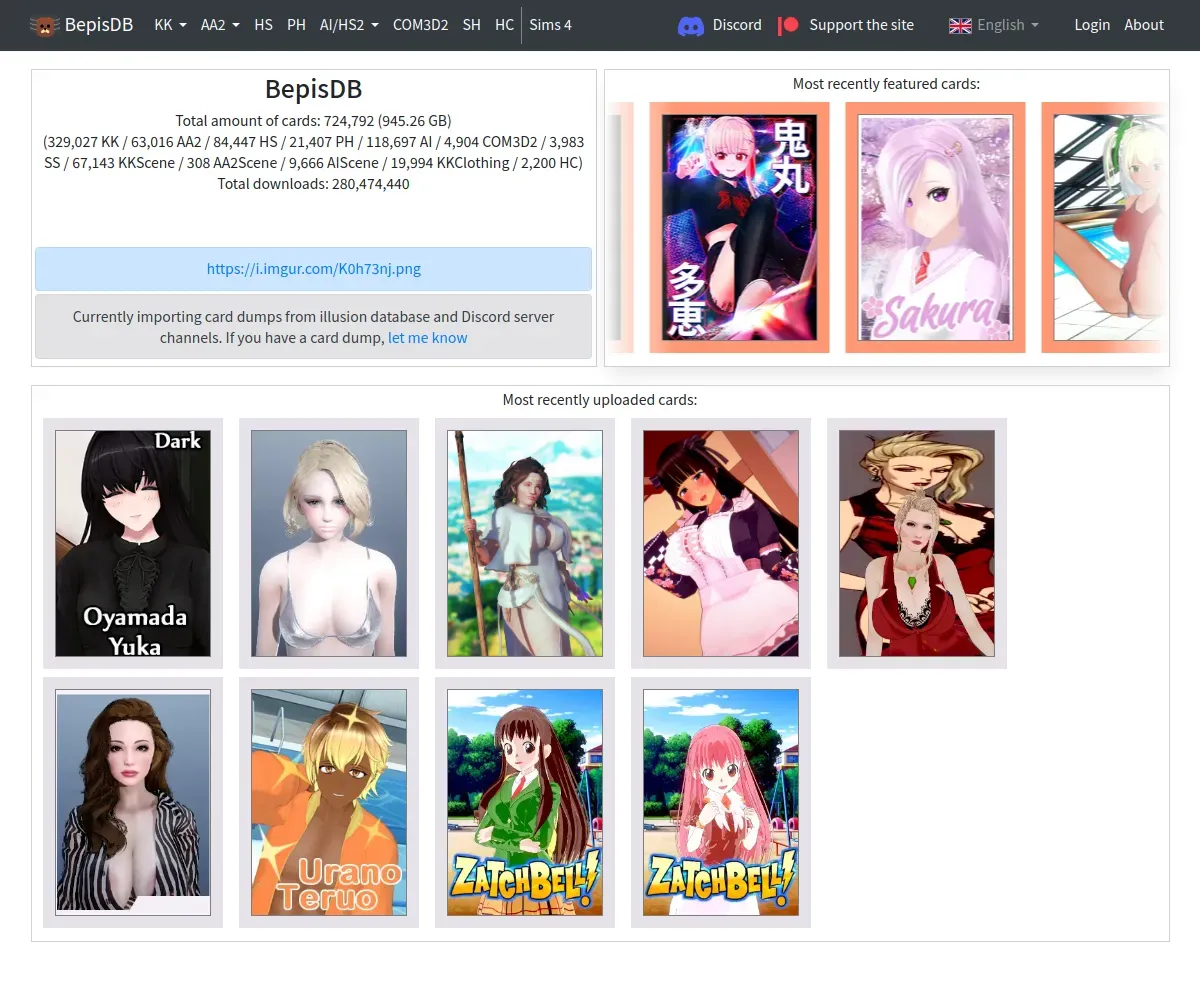
Task: Expand the AA2 dropdown menu
Action: tap(220, 25)
